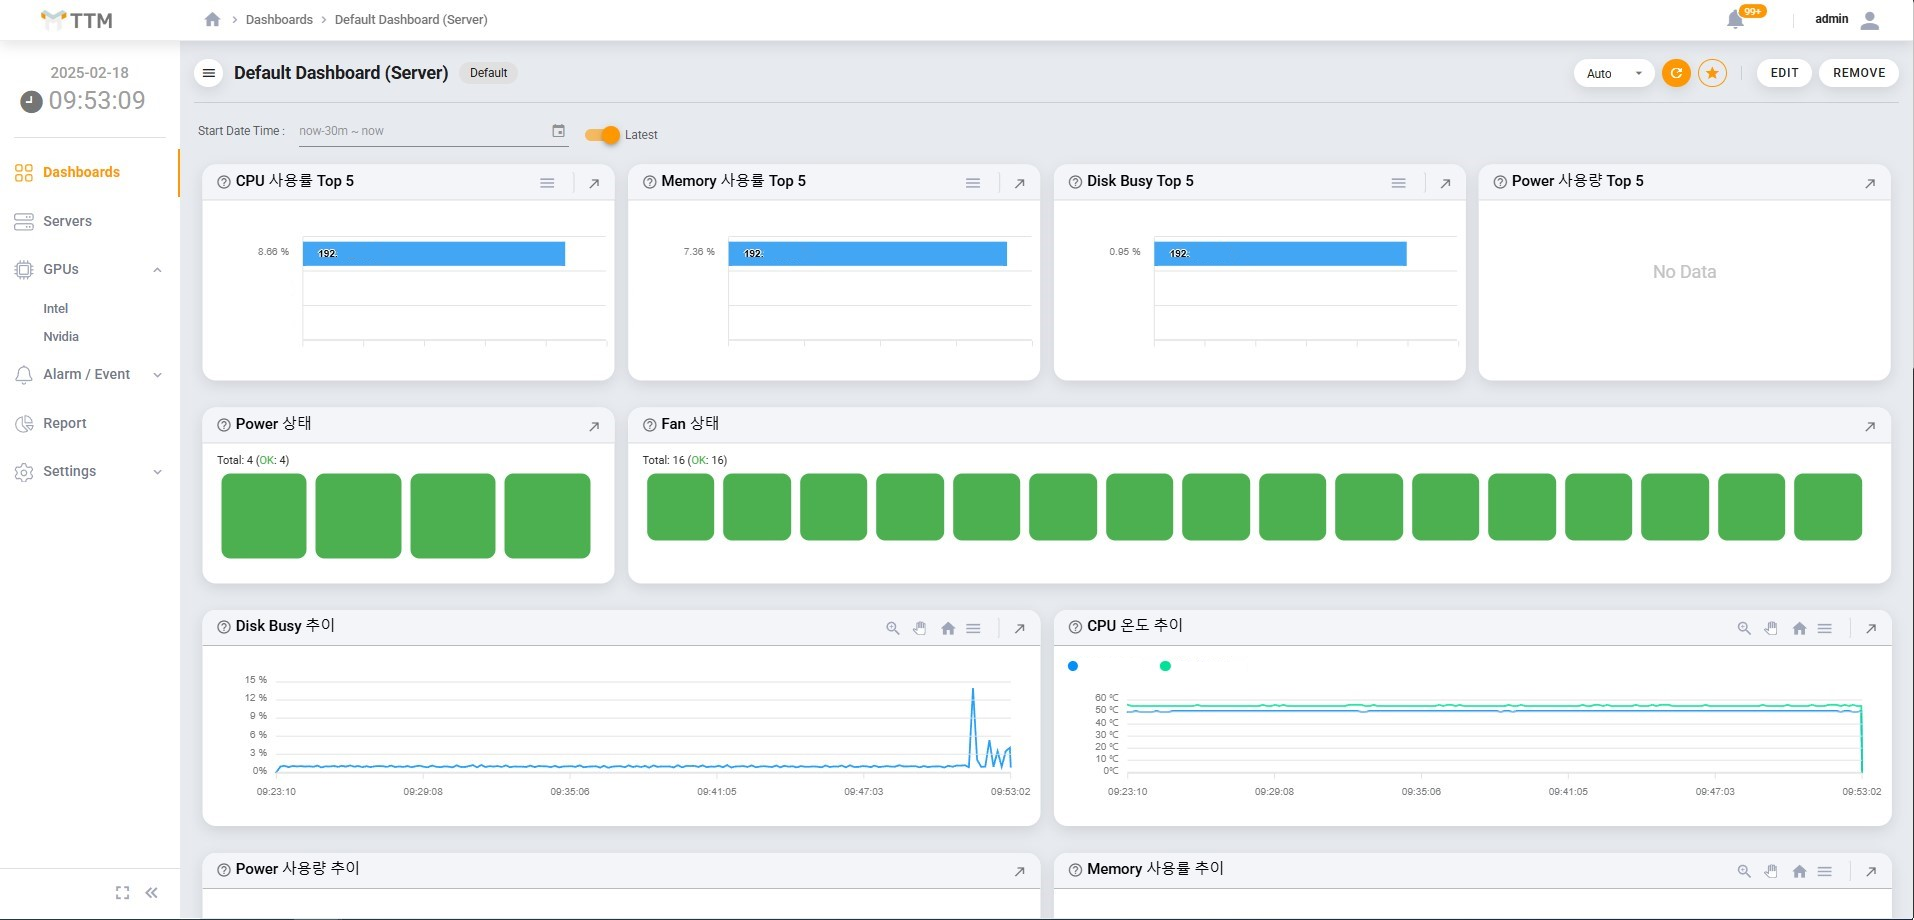Image resolution: width=1914 pixels, height=920 pixels.
Task: Open Servers page from sidebar
Action: pyautogui.click(x=67, y=222)
